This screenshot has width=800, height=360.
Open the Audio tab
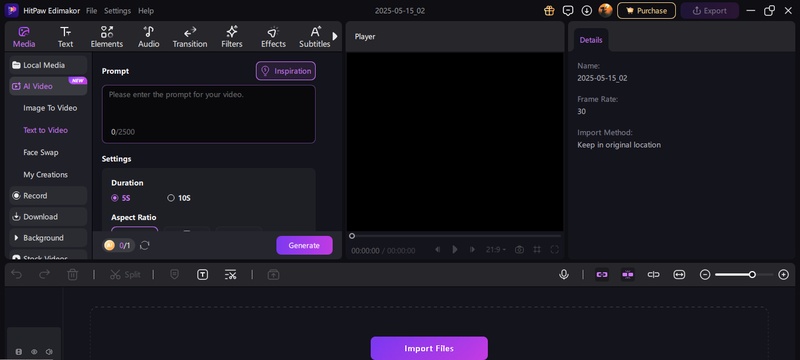pyautogui.click(x=148, y=37)
